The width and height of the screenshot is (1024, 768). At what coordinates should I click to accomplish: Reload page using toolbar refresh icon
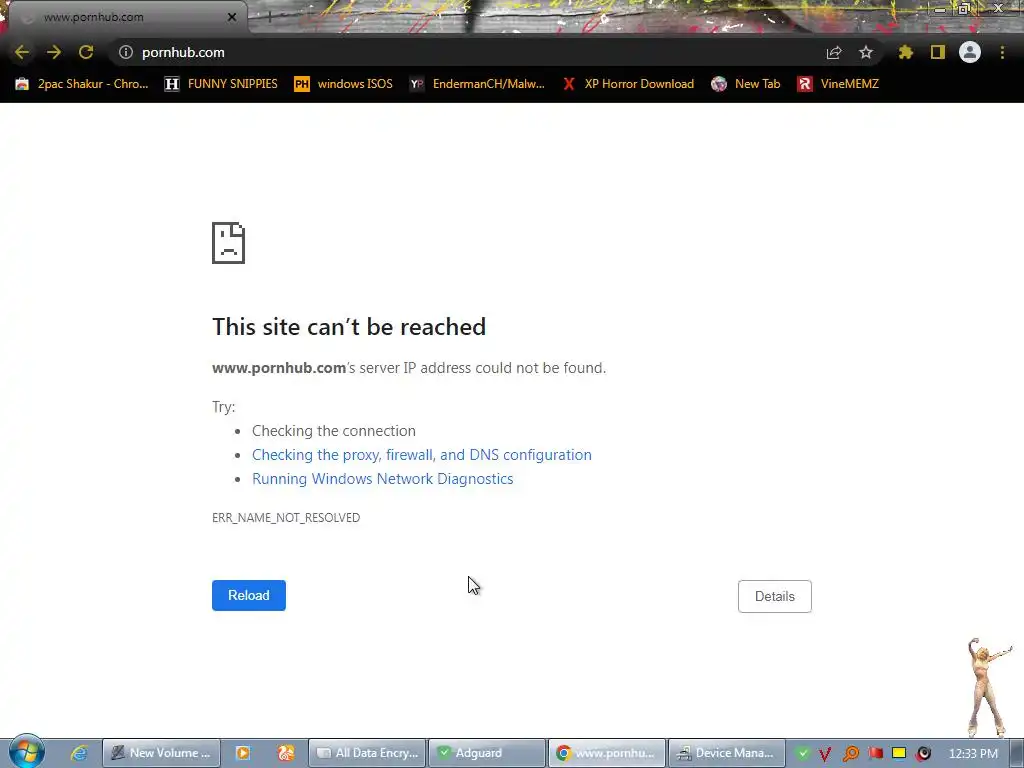coord(86,52)
